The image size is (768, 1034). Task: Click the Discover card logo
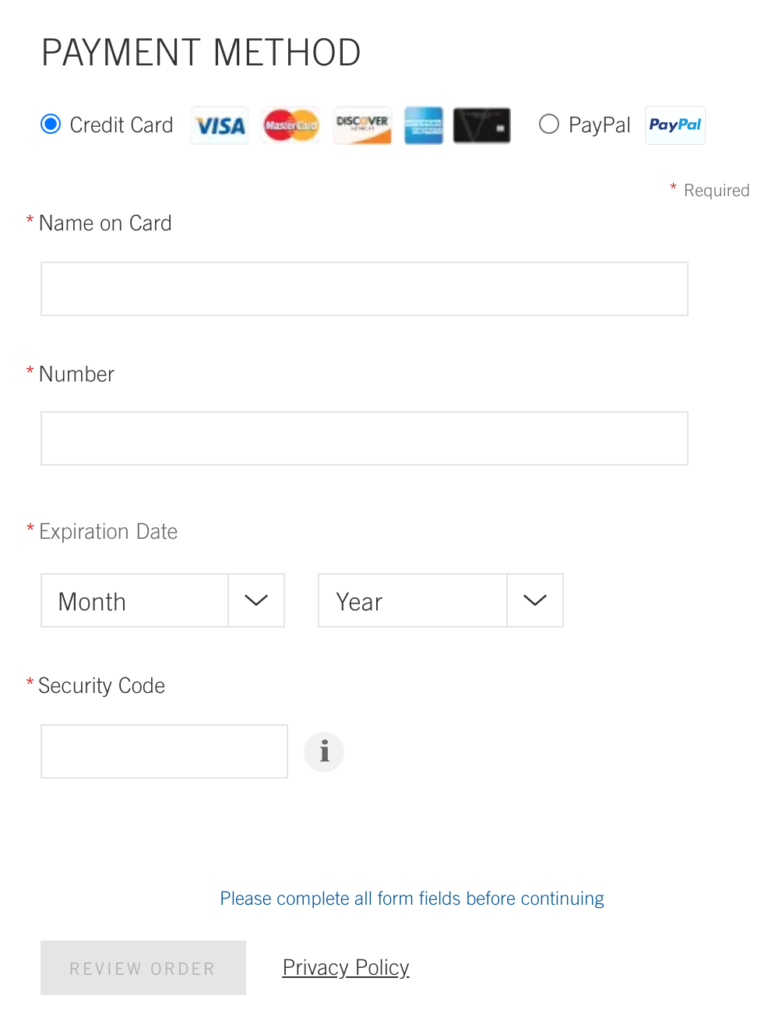(x=362, y=126)
